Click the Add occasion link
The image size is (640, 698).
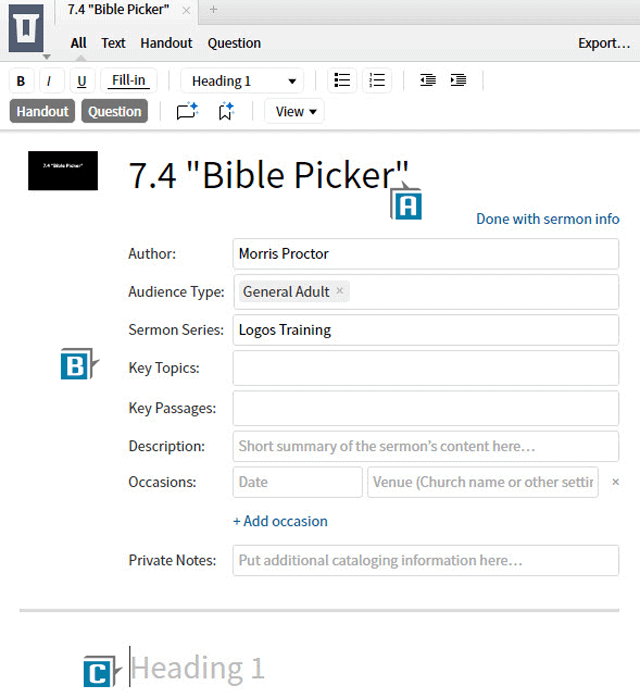click(x=280, y=521)
